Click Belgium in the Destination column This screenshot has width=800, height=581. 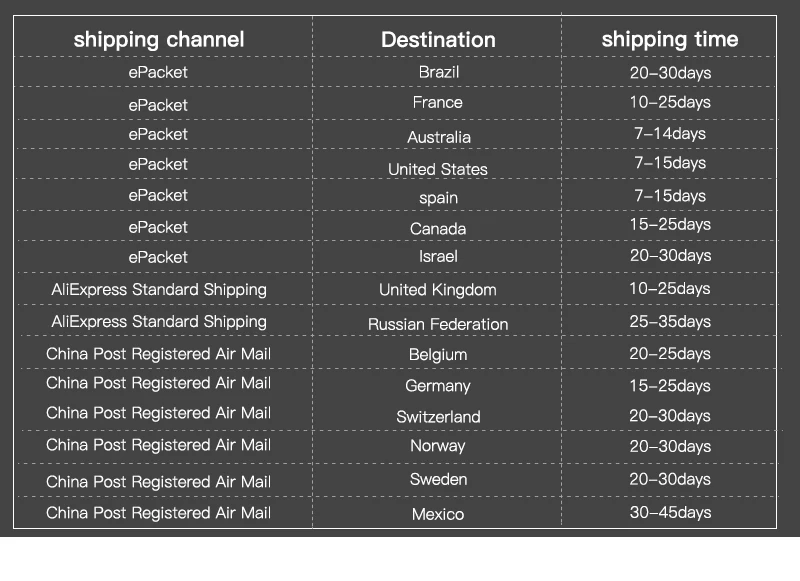coord(438,355)
